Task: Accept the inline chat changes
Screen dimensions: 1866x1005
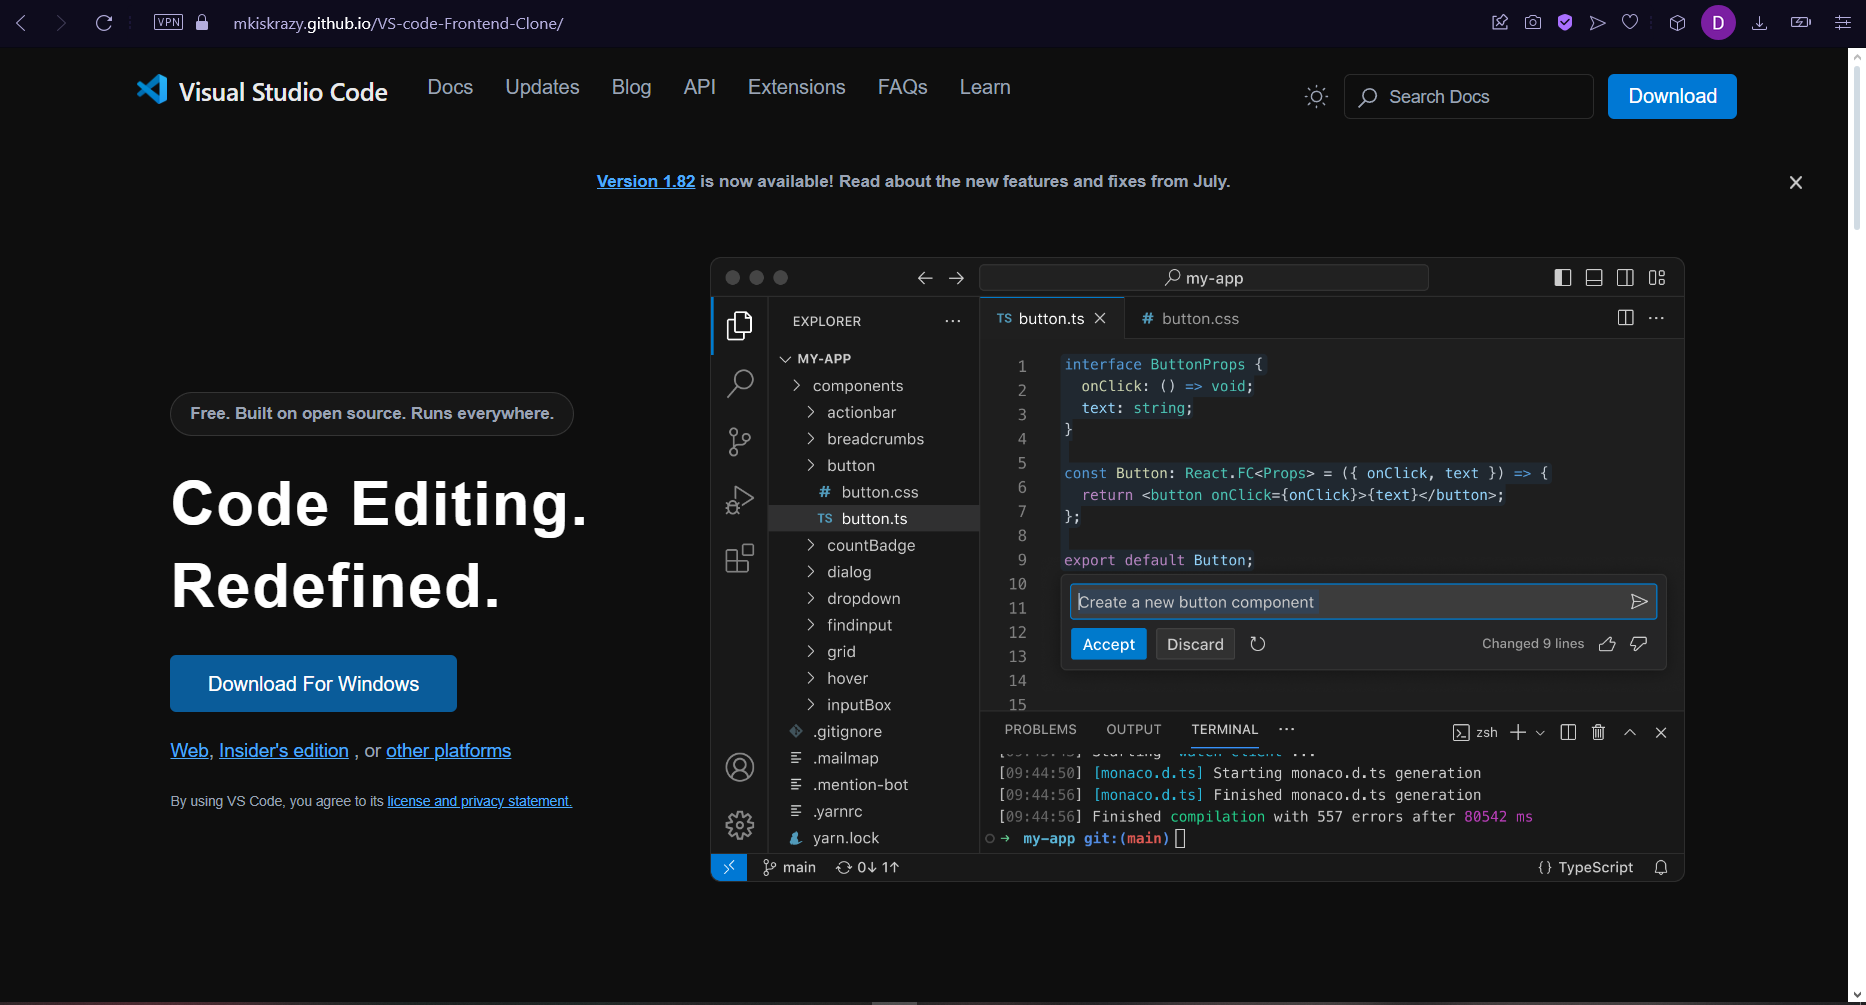Action: [1108, 644]
